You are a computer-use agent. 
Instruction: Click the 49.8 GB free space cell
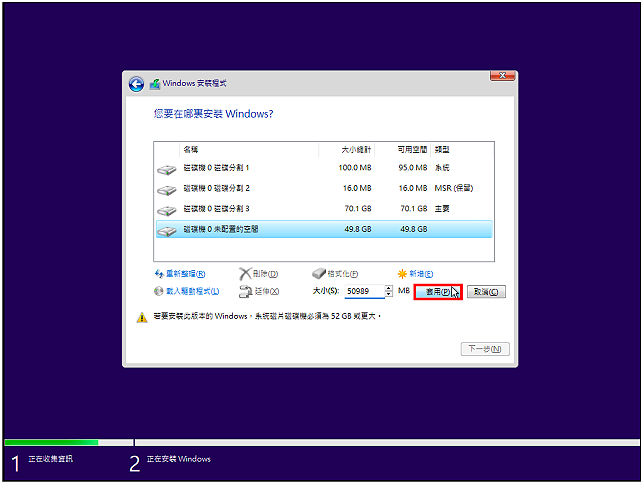[x=414, y=229]
